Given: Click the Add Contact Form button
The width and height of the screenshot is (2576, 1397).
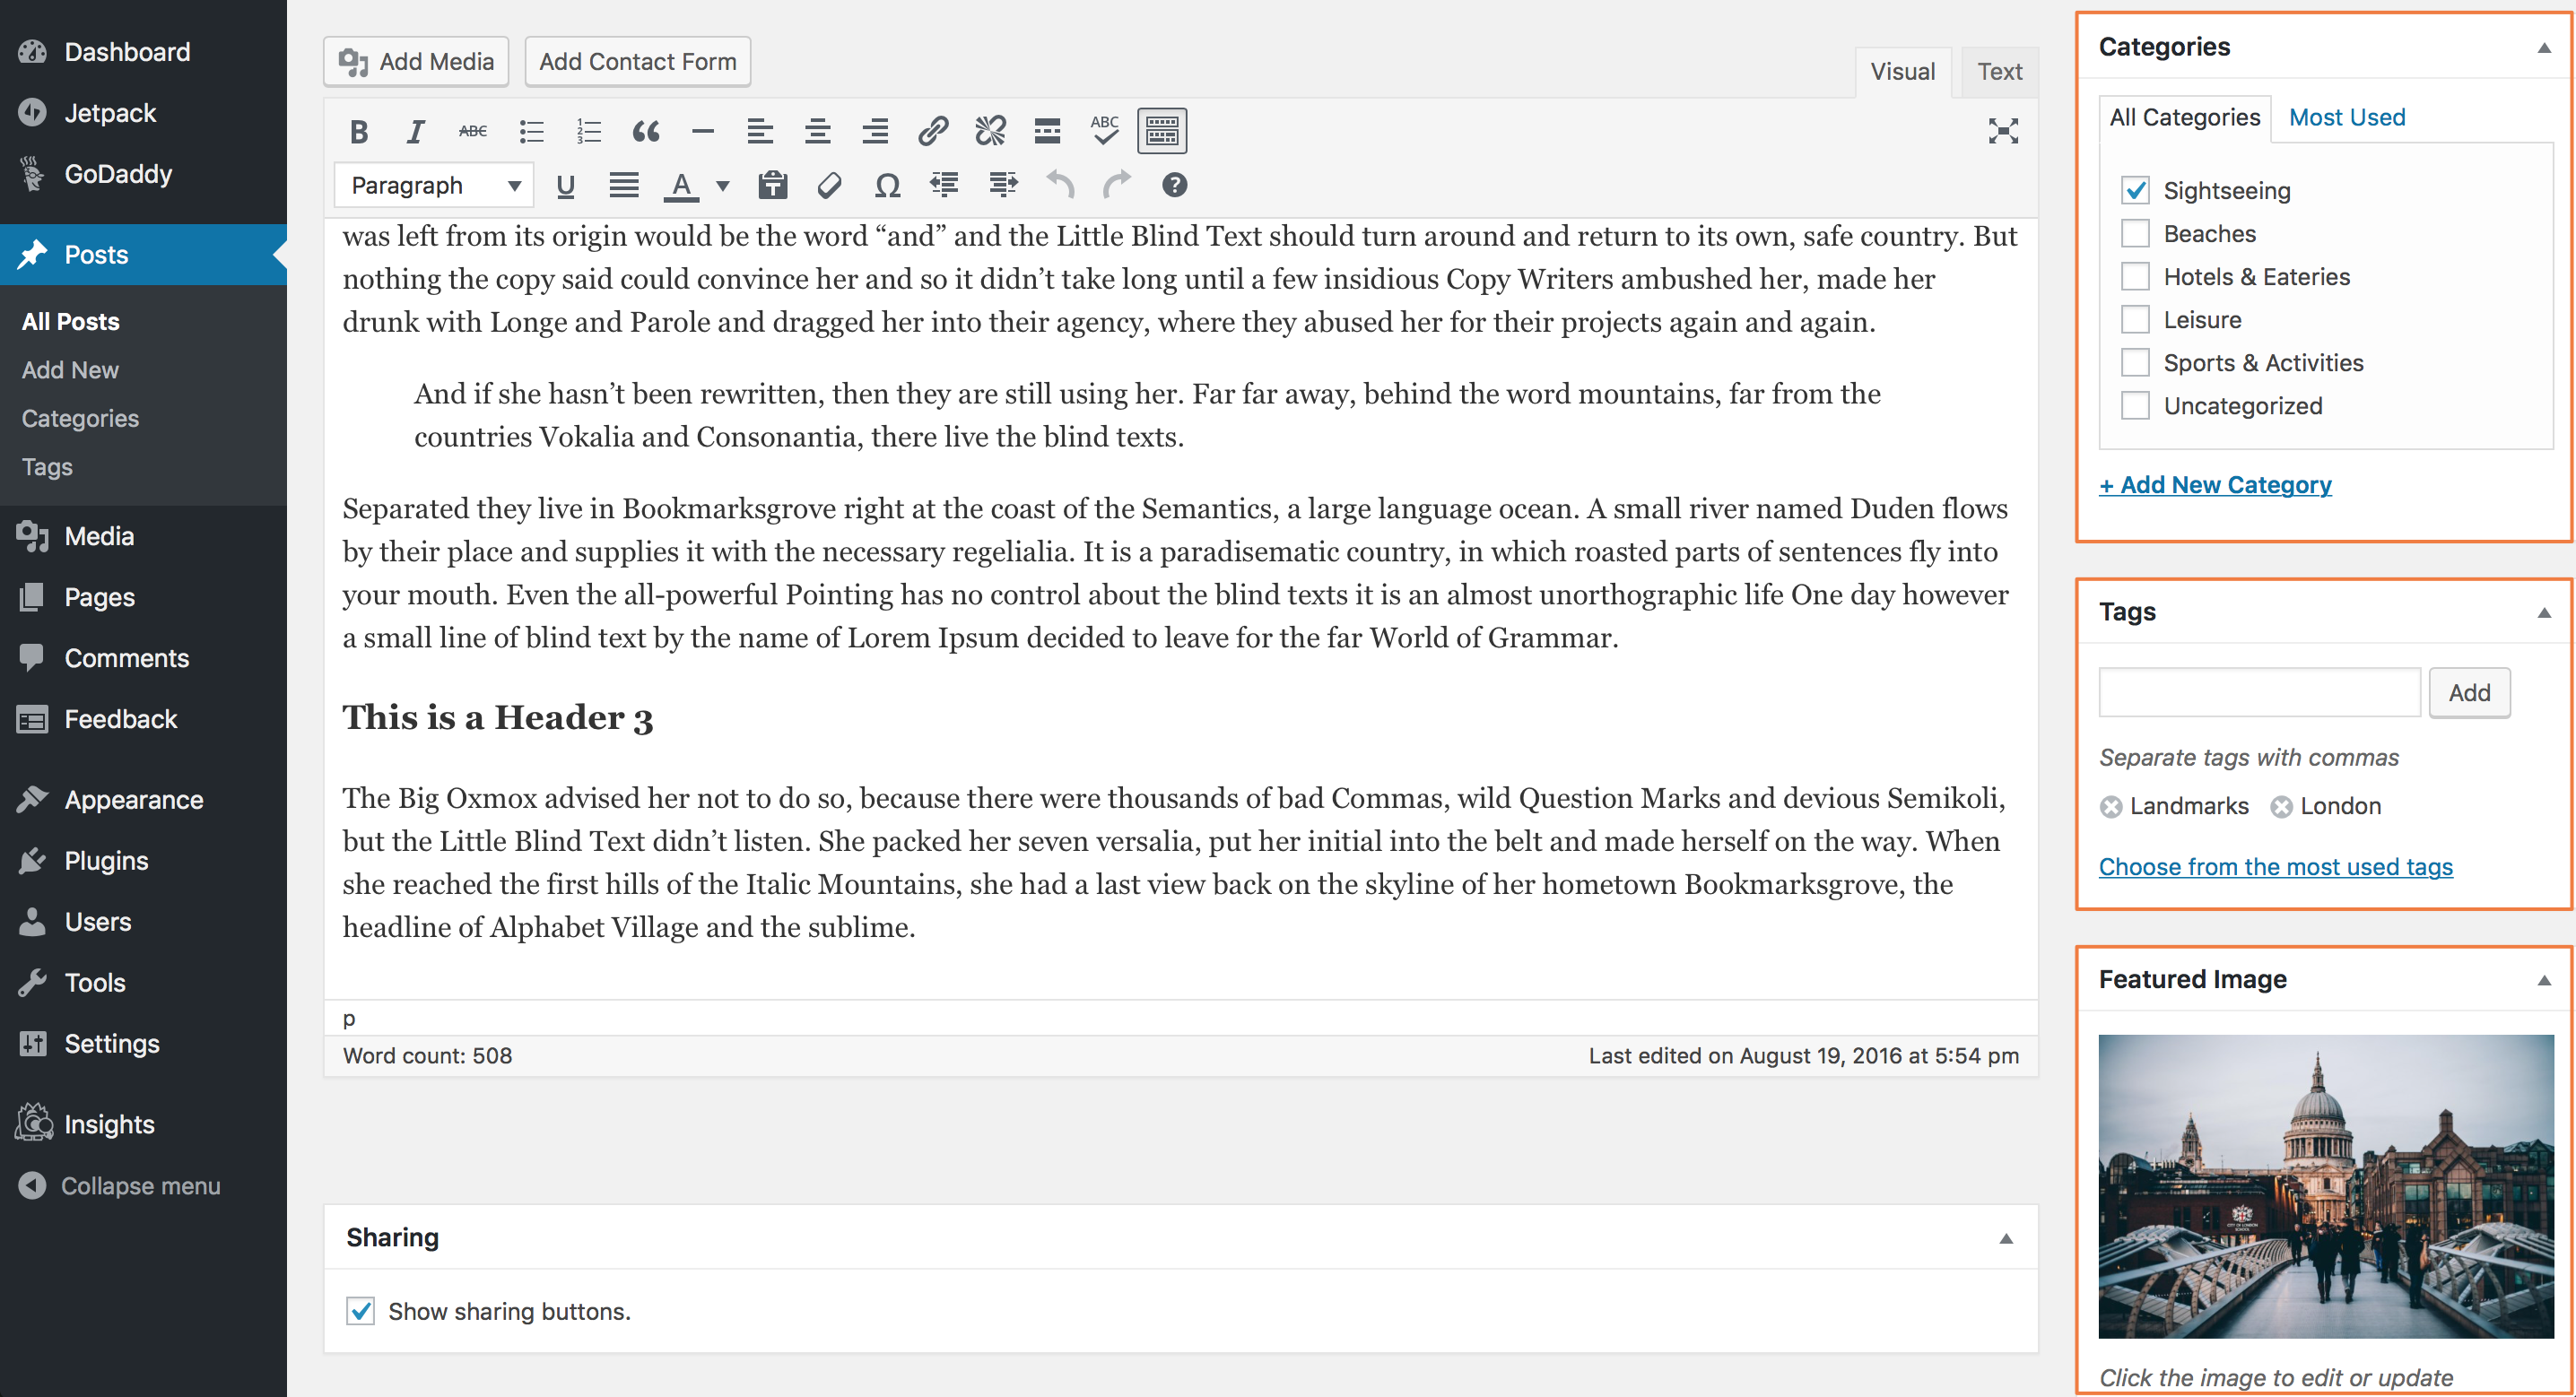Looking at the screenshot, I should 637,62.
